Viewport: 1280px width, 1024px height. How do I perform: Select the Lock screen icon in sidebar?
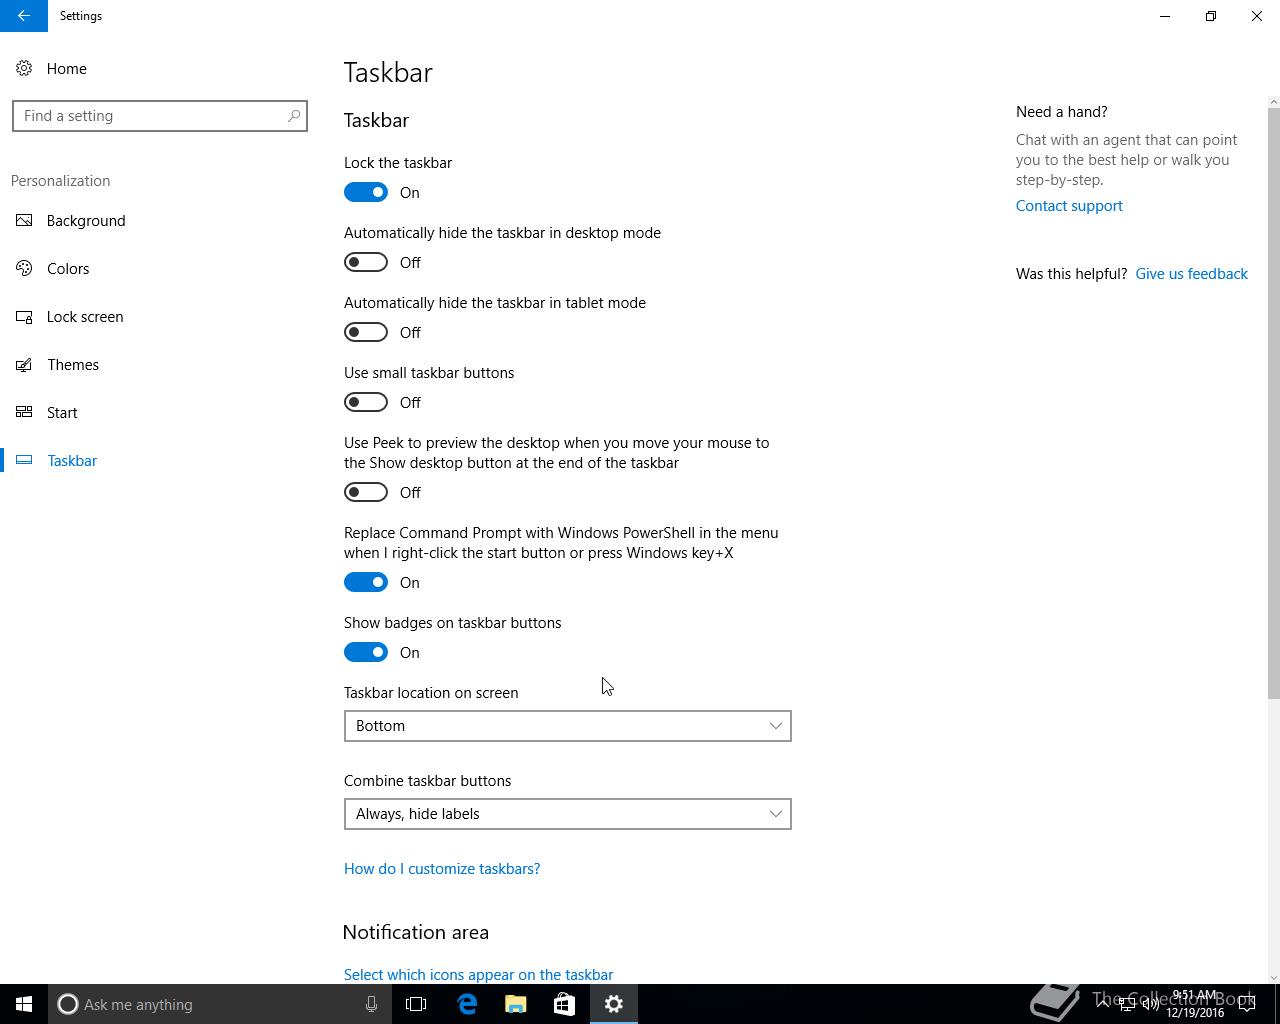point(24,316)
